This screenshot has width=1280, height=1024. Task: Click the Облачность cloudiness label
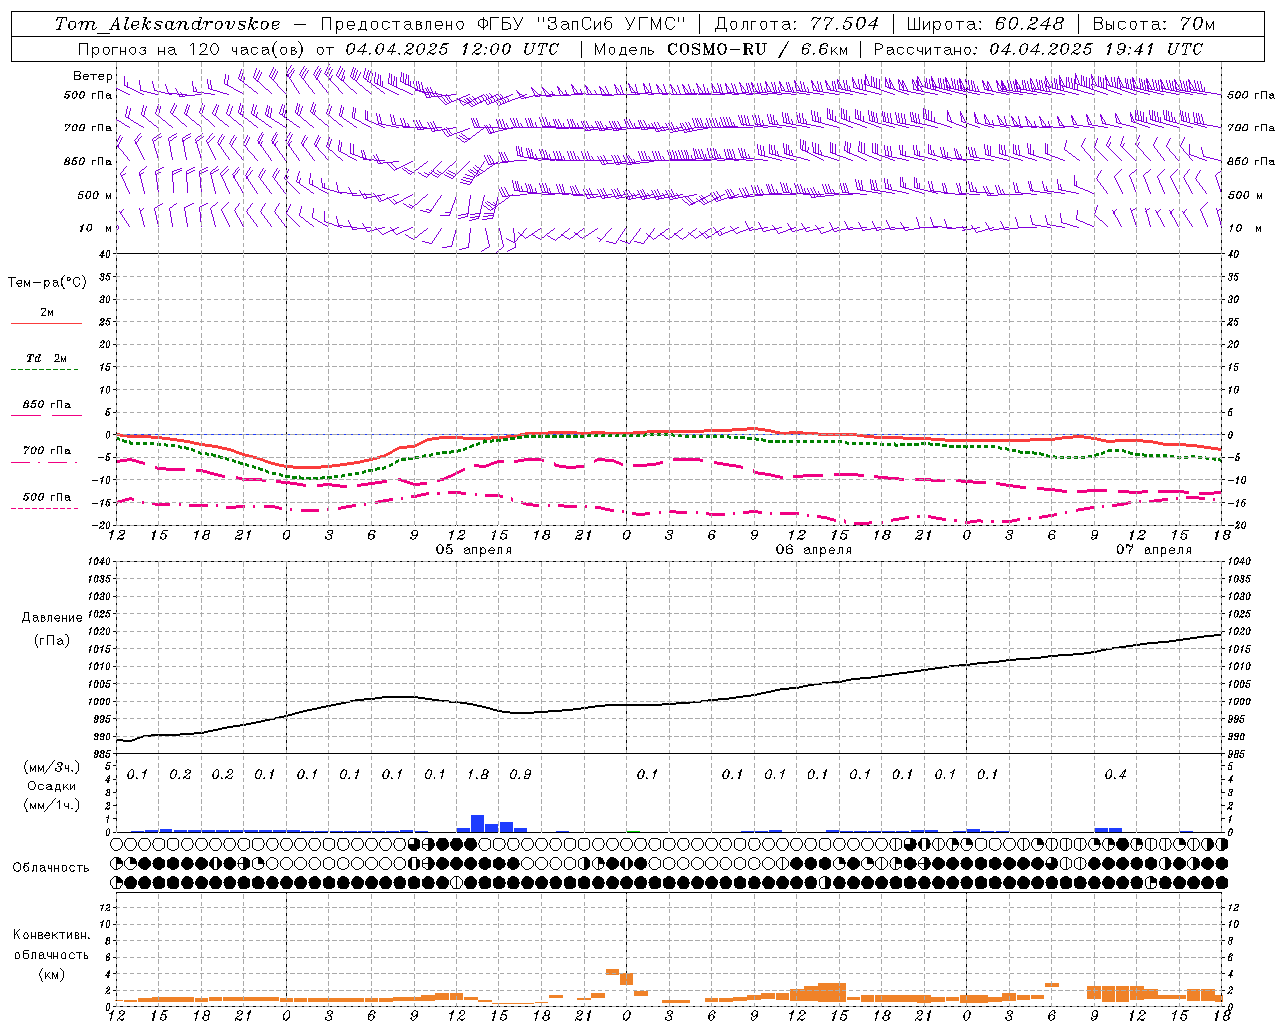point(51,868)
